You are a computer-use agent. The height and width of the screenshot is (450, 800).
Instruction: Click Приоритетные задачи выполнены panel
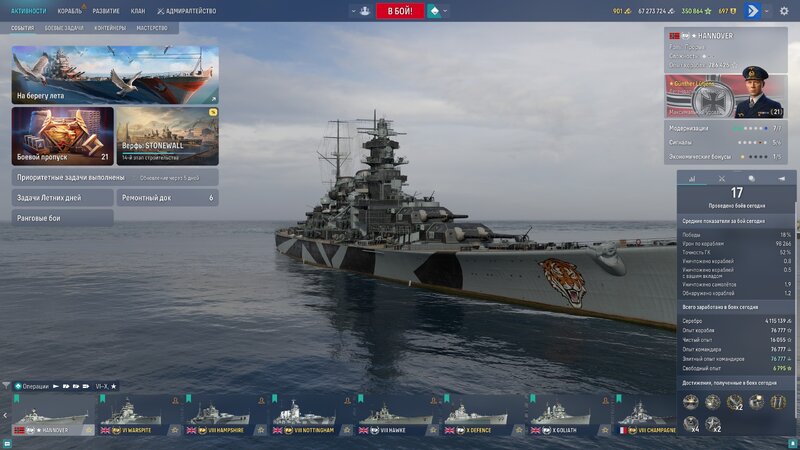[115, 178]
